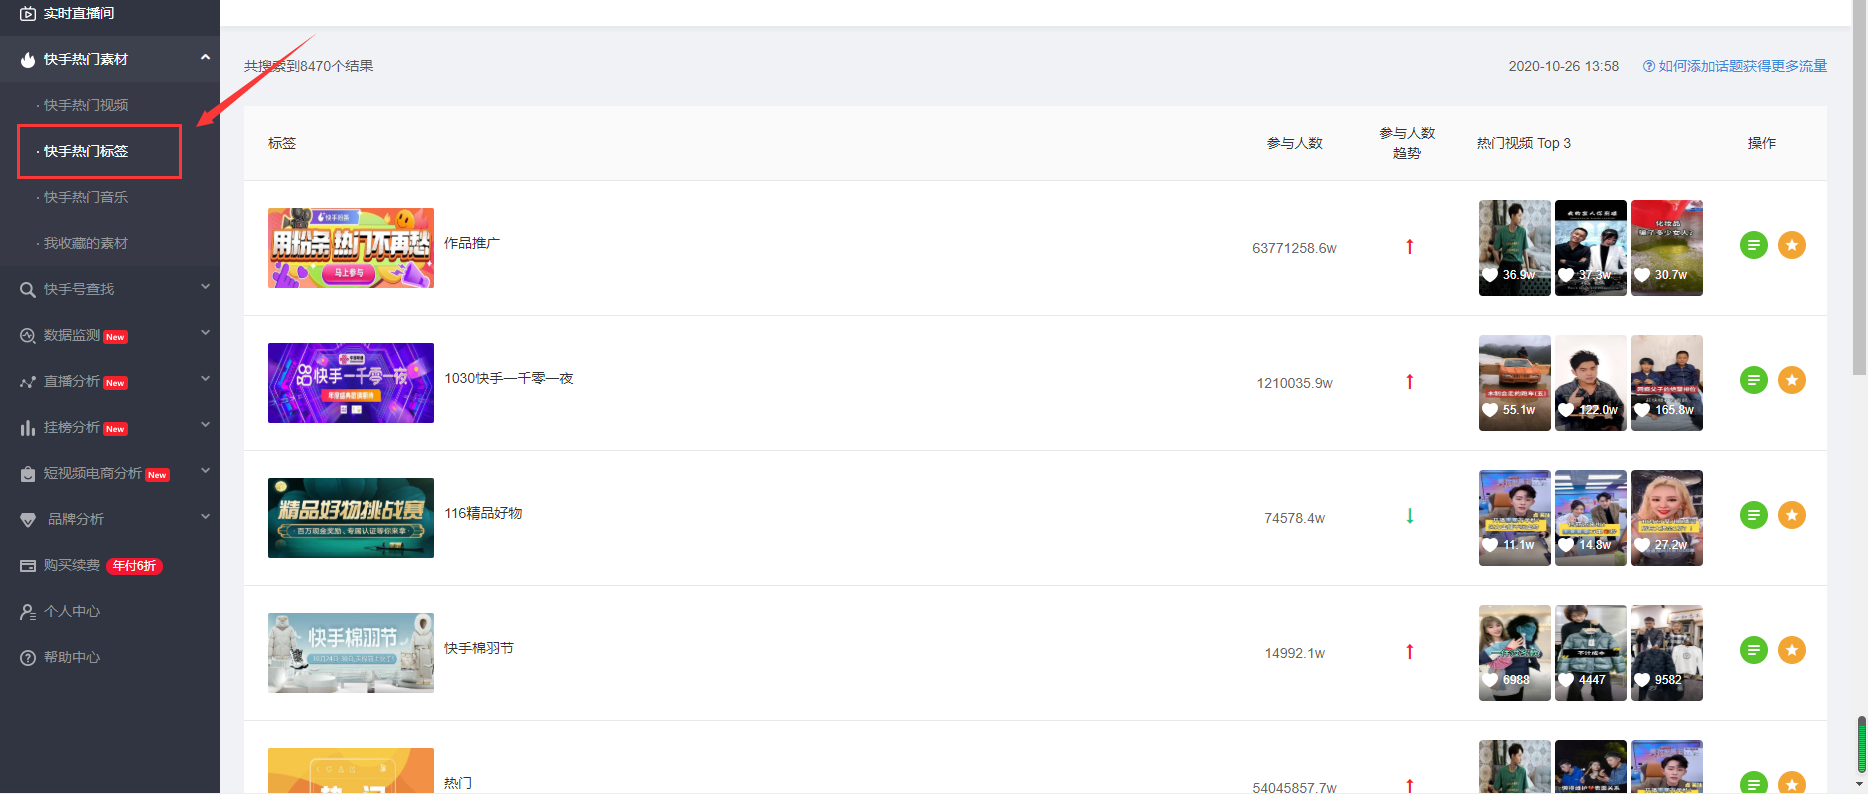Open the 作品推广 banner thumbnail
The image size is (1868, 796).
coord(351,248)
